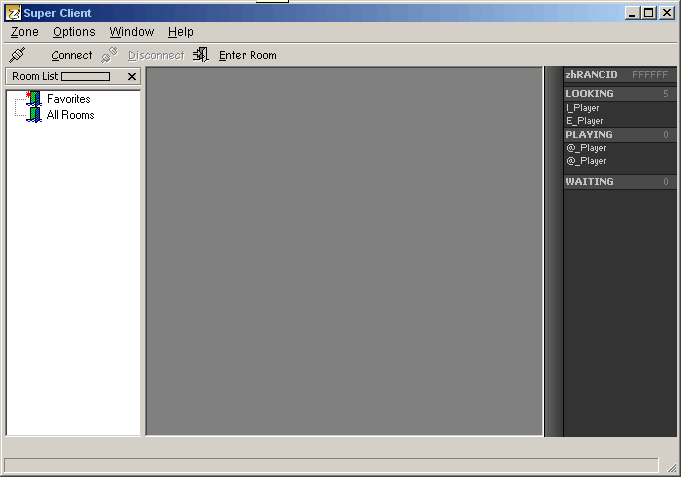
Task: Select E_Player in the LOOKING list
Action: tap(585, 121)
